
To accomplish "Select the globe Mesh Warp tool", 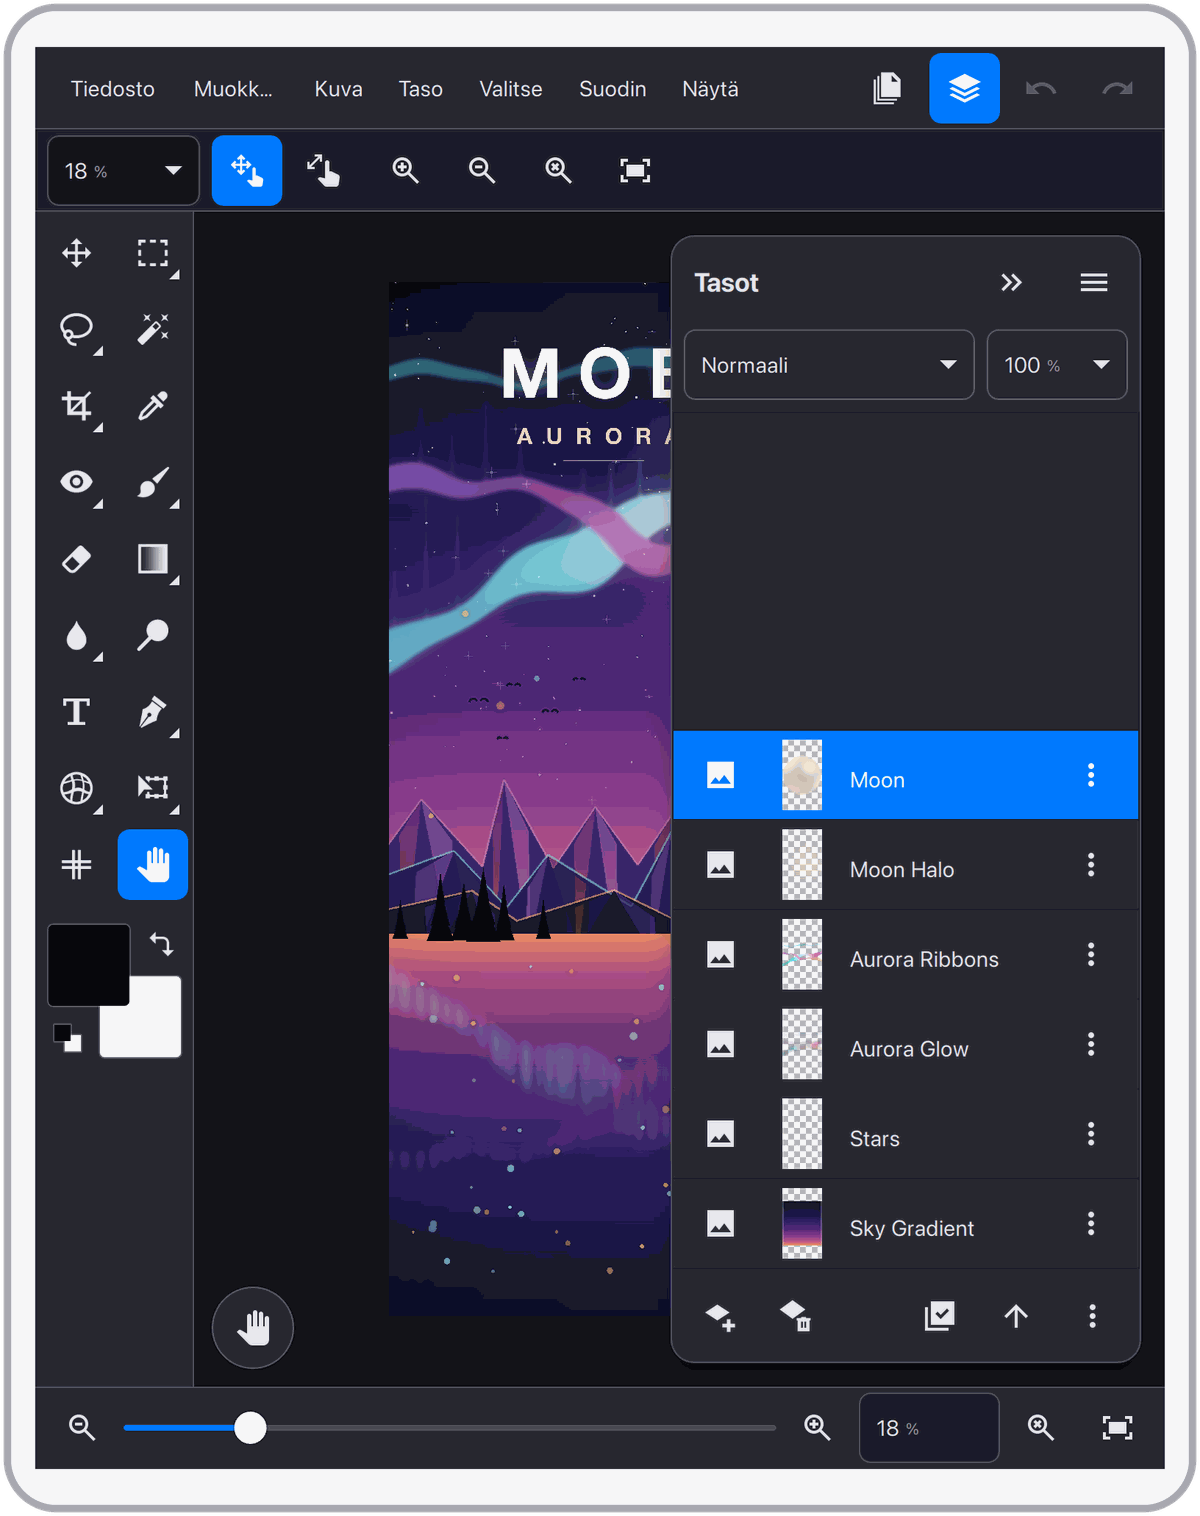I will [x=77, y=788].
